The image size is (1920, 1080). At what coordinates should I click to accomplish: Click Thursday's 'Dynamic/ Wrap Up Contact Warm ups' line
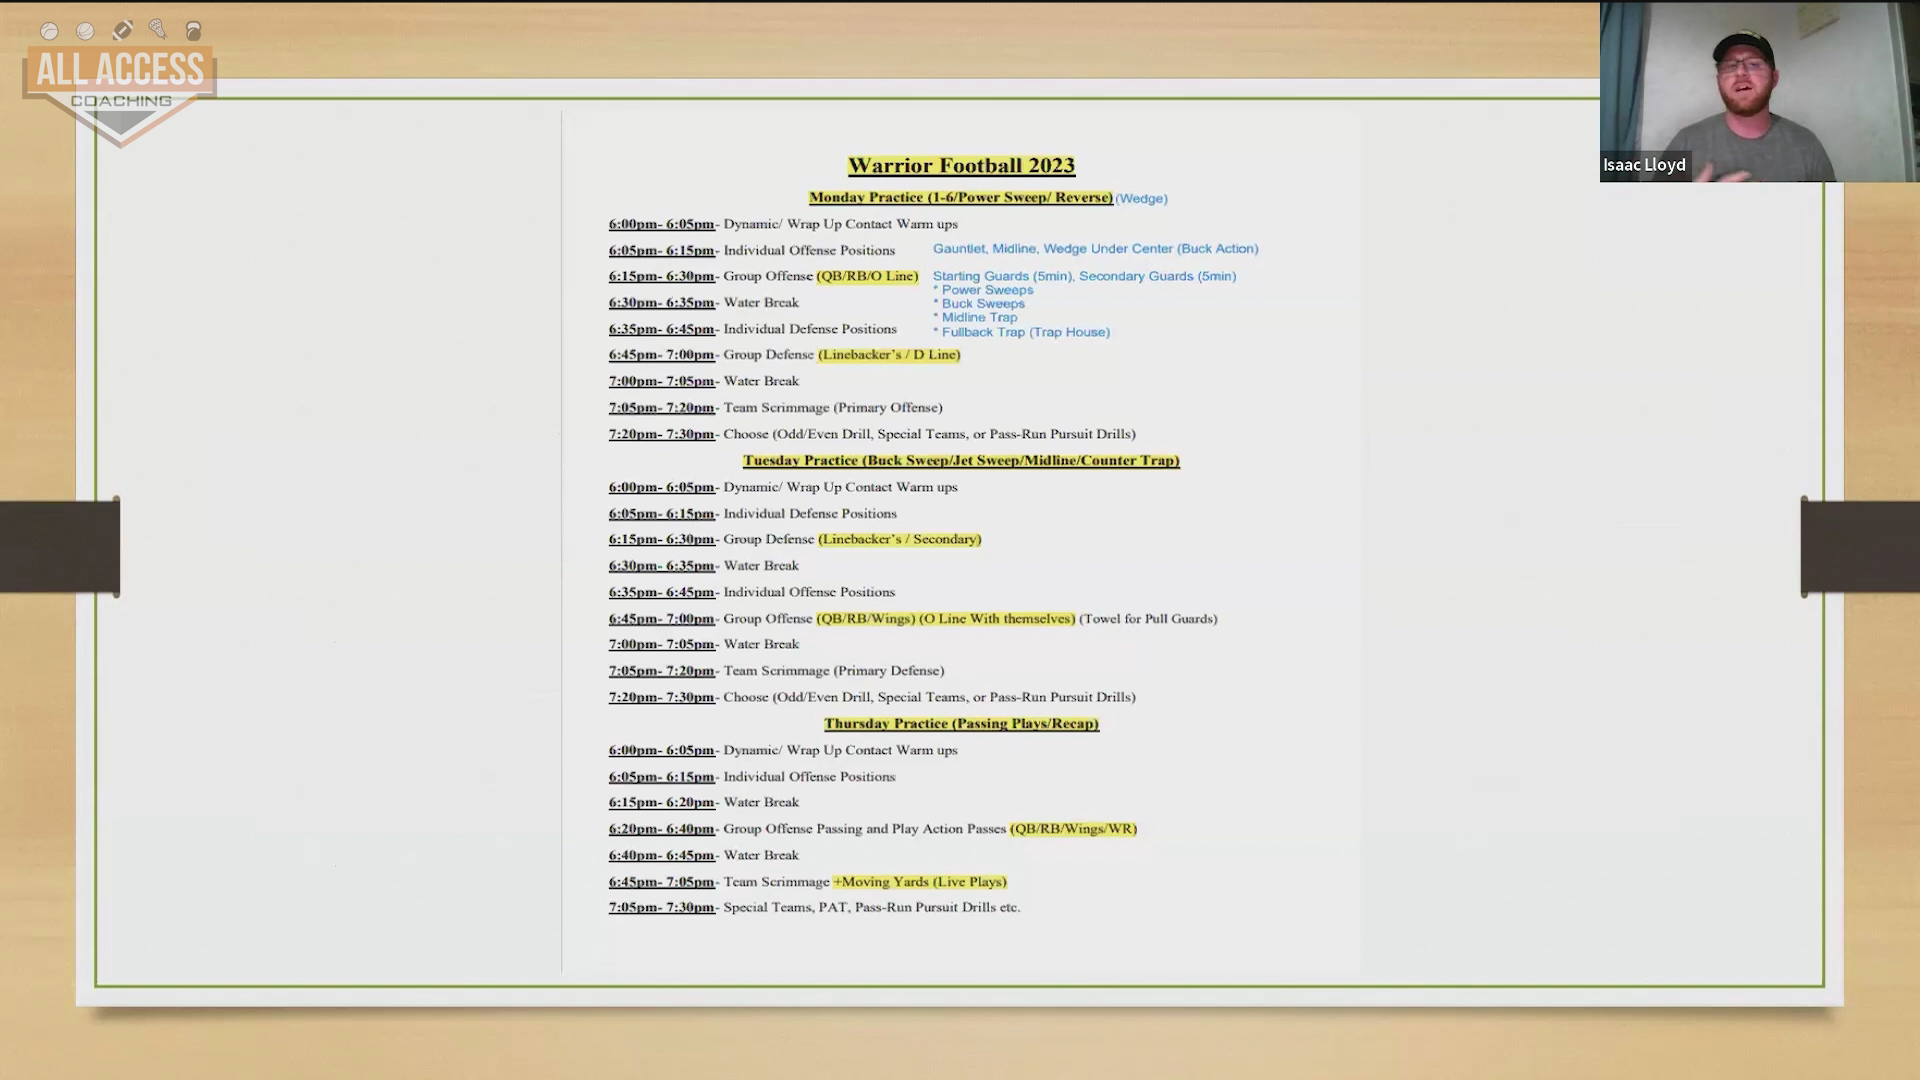click(840, 751)
